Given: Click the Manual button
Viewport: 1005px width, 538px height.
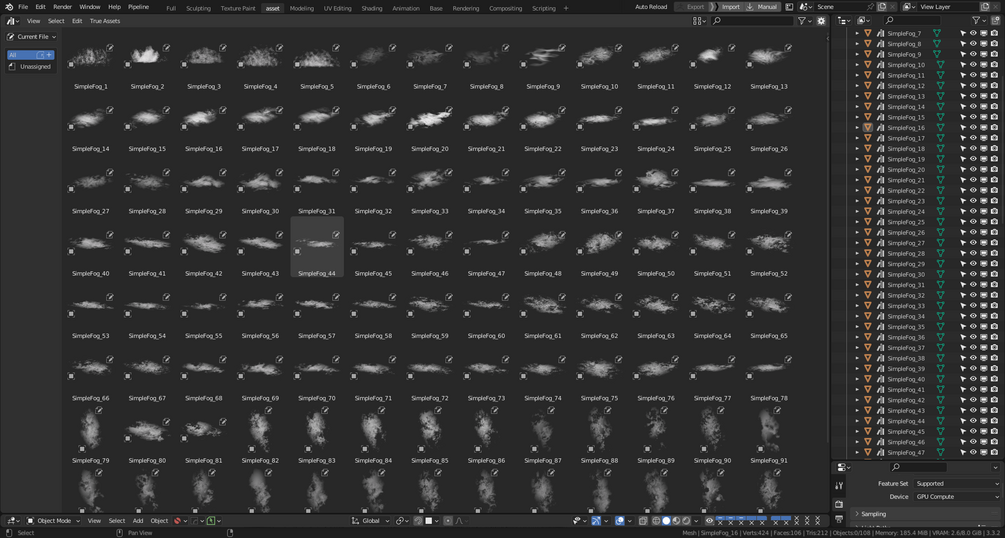Looking at the screenshot, I should (x=761, y=7).
